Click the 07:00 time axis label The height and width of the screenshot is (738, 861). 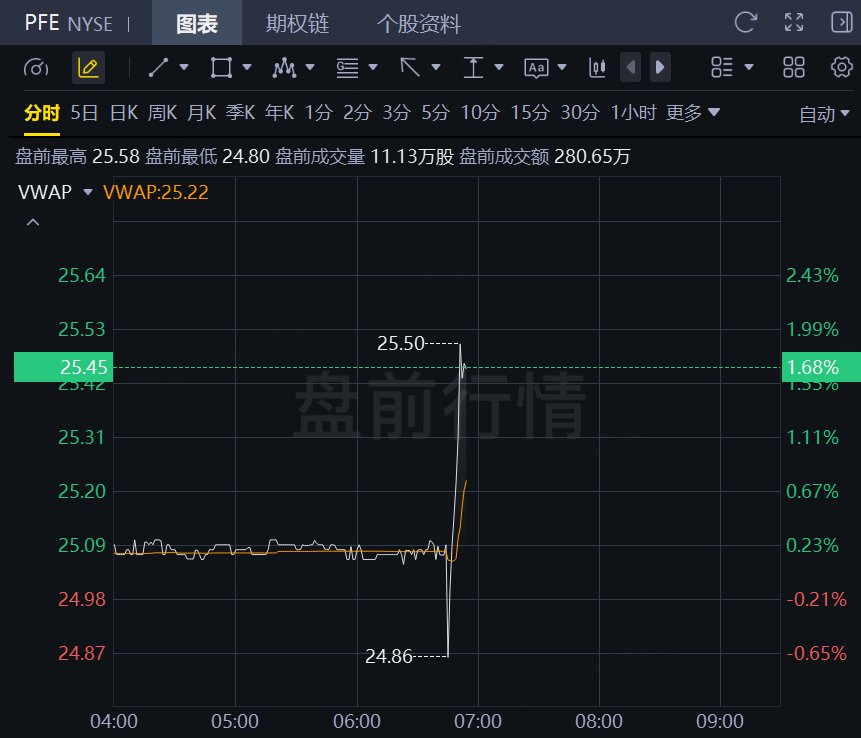click(x=478, y=721)
